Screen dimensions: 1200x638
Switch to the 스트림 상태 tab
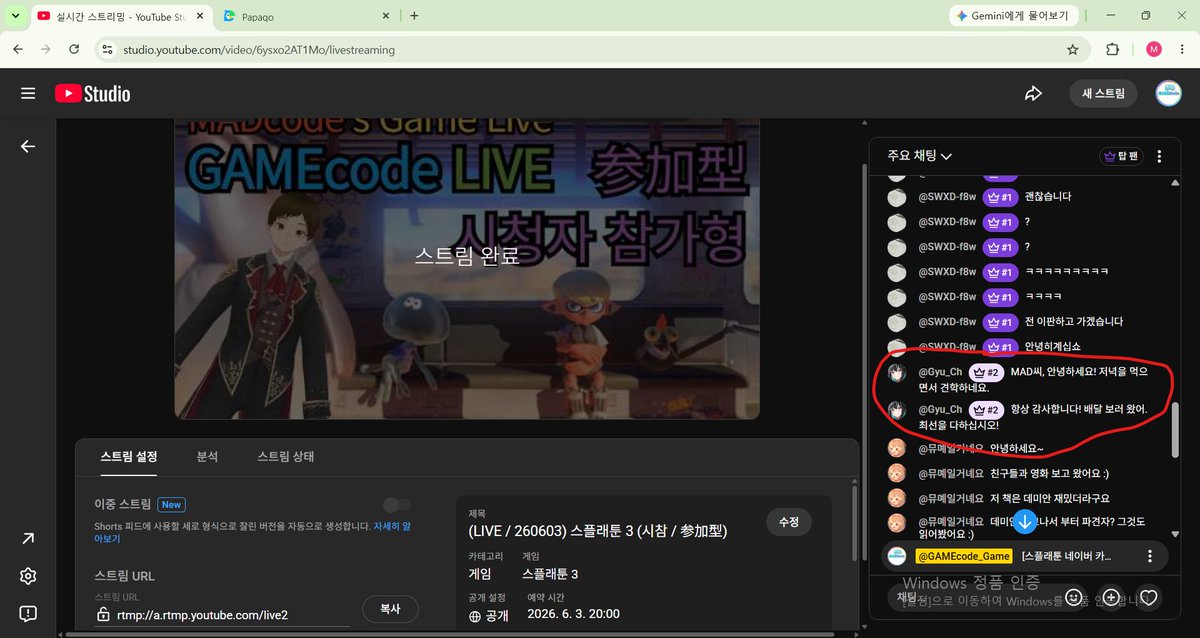286,456
